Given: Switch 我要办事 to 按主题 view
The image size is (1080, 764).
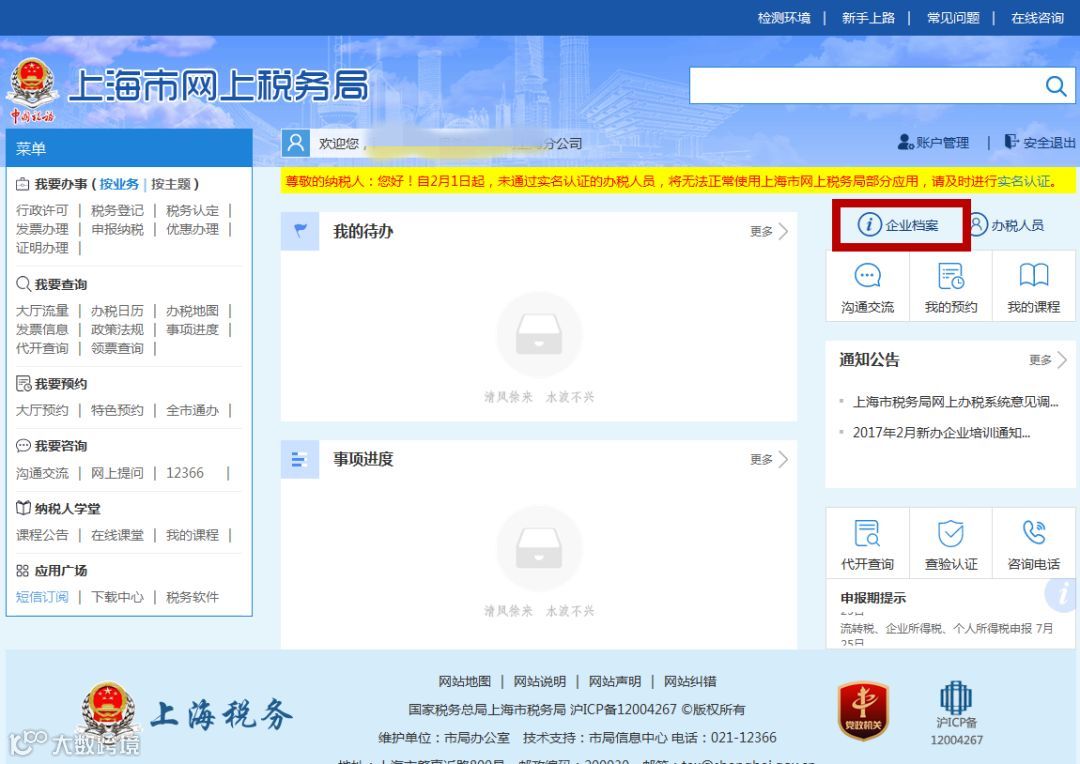Looking at the screenshot, I should pyautogui.click(x=171, y=184).
